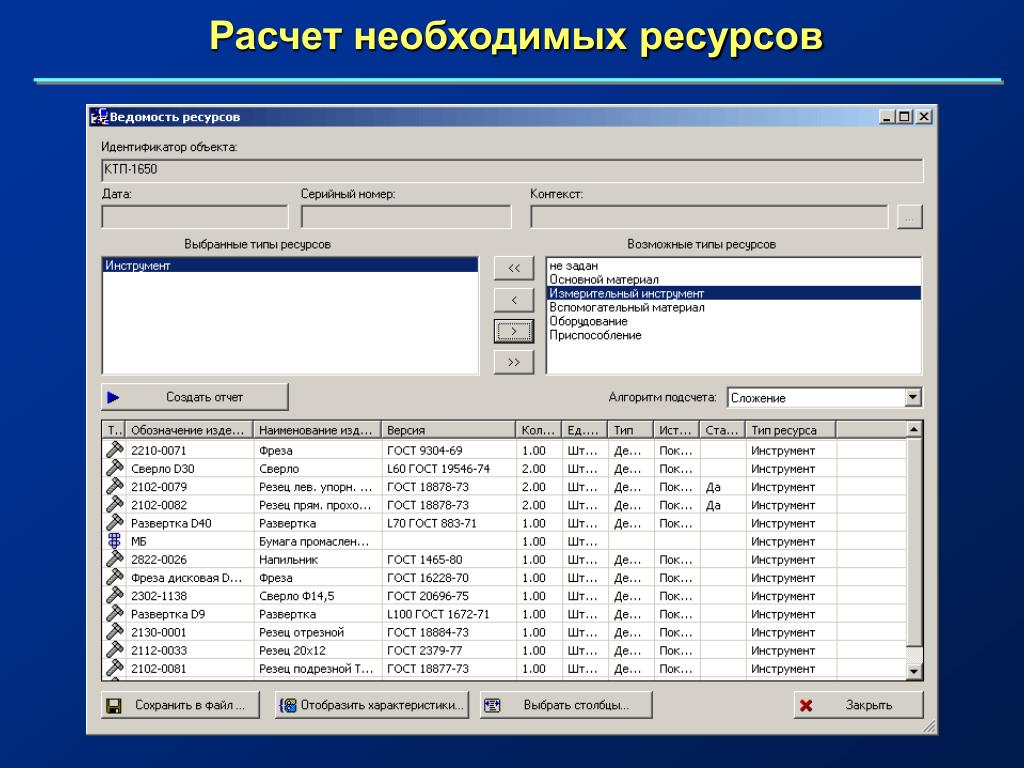The height and width of the screenshot is (768, 1024).
Task: Move all resource types left with <<
Action: (x=514, y=268)
